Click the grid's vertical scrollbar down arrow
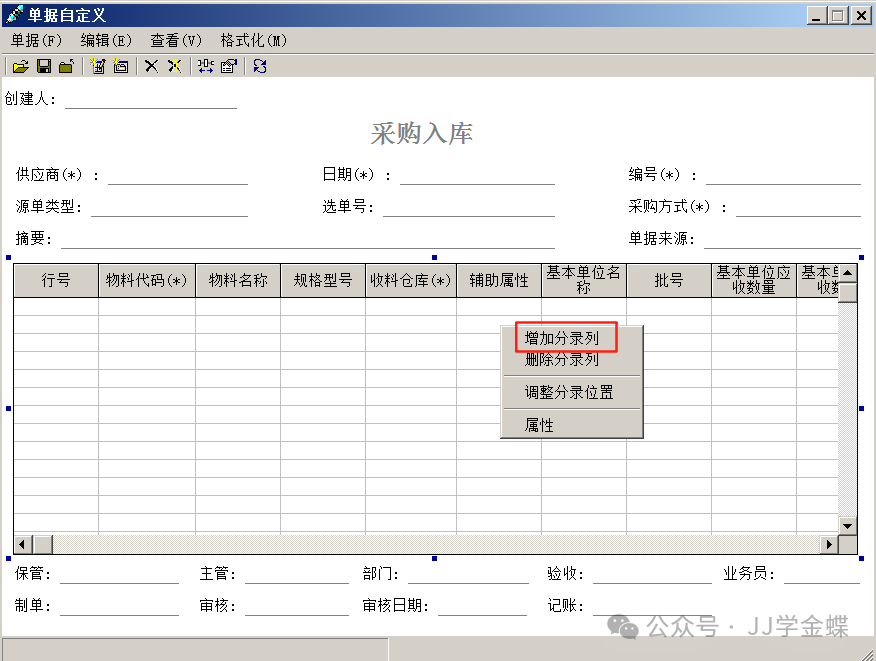This screenshot has width=876, height=661. (847, 525)
